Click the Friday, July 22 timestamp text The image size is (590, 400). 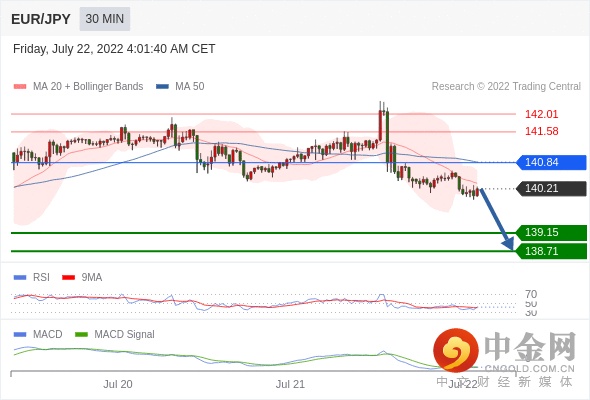coord(114,49)
